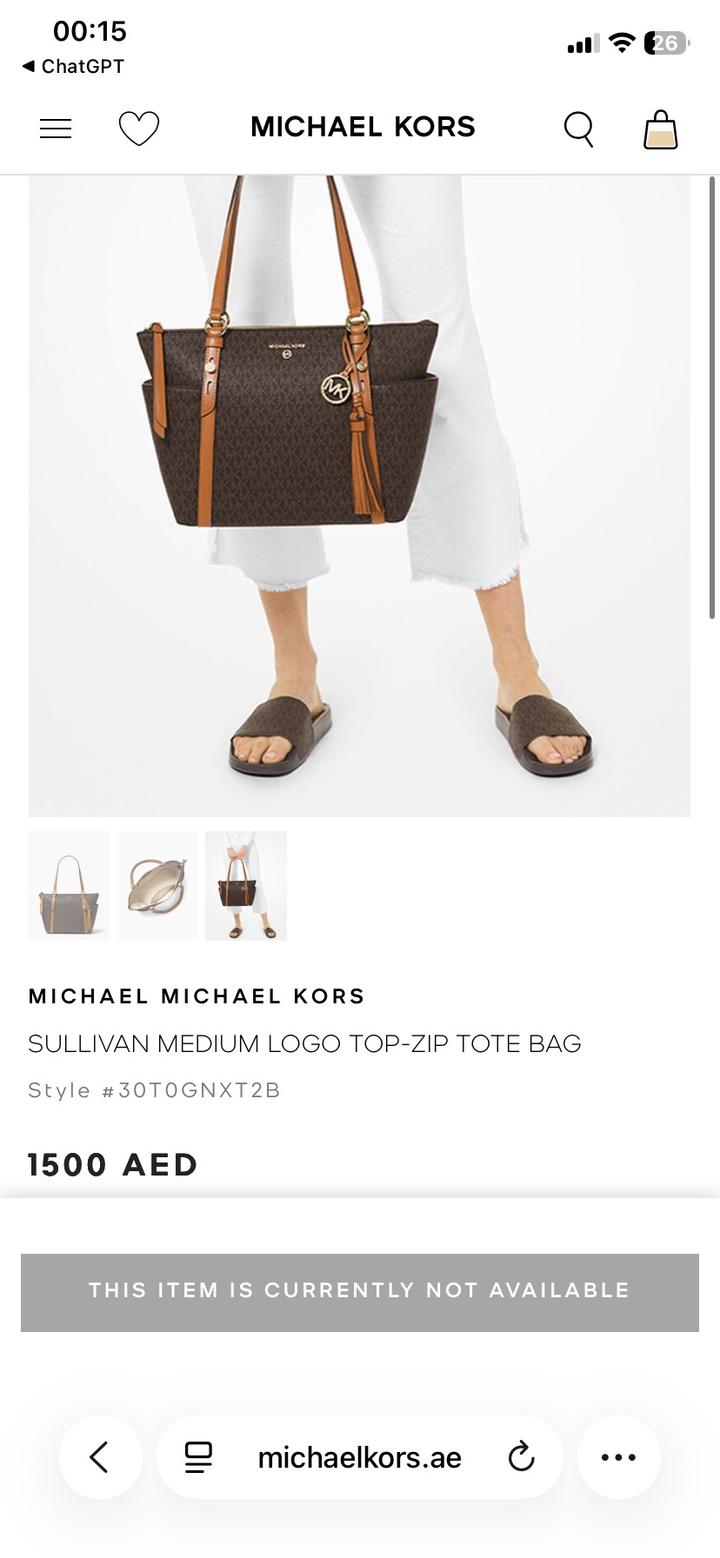720x1558 pixels.
Task: Tap the search magnifier icon
Action: [579, 128]
